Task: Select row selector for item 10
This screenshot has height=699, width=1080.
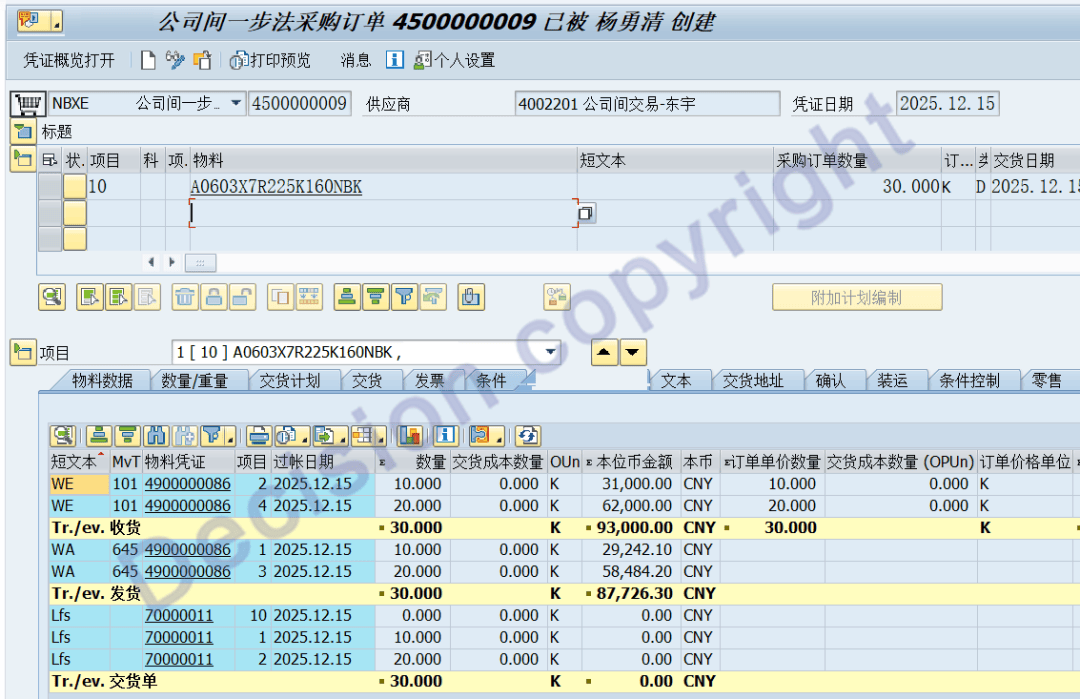Action: click(x=49, y=187)
